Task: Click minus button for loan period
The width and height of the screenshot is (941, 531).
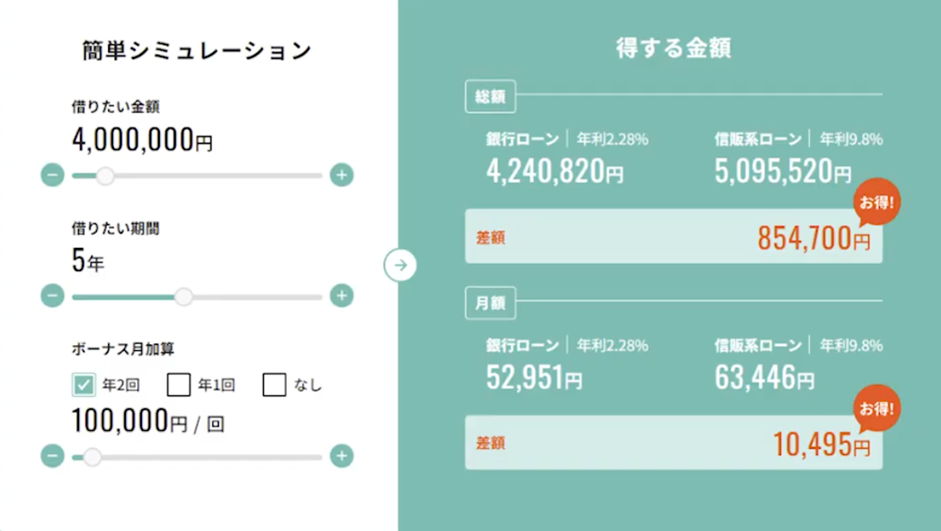Action: 53,296
